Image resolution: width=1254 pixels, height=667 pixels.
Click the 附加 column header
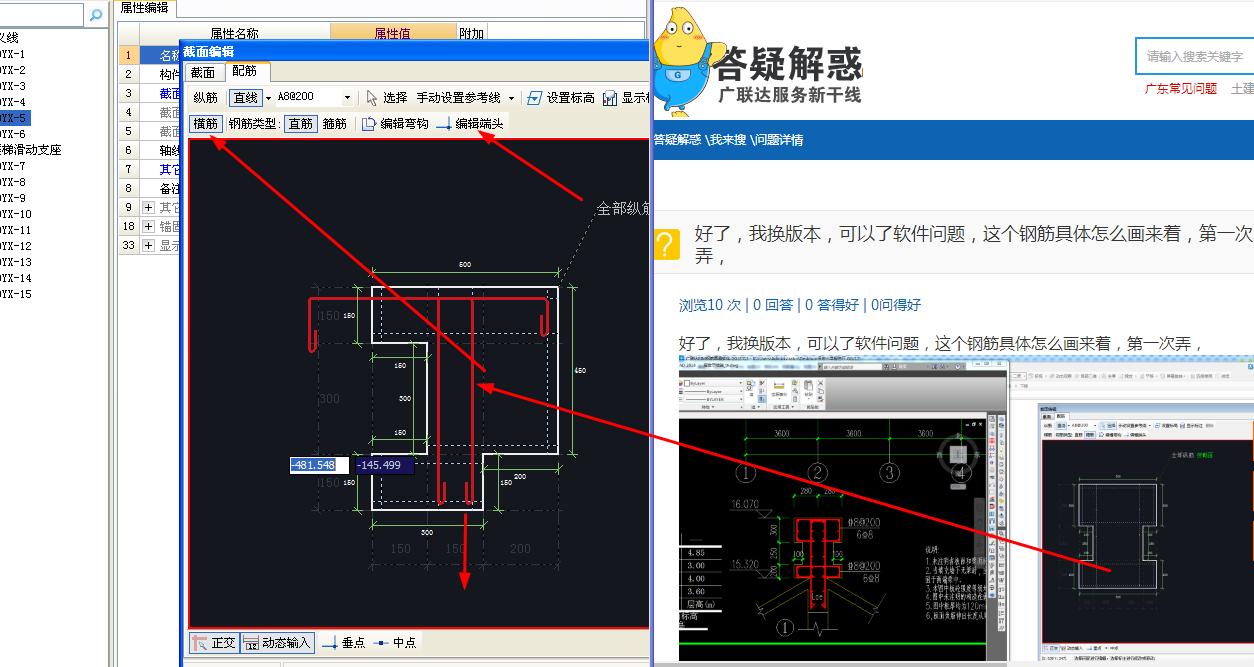(472, 34)
